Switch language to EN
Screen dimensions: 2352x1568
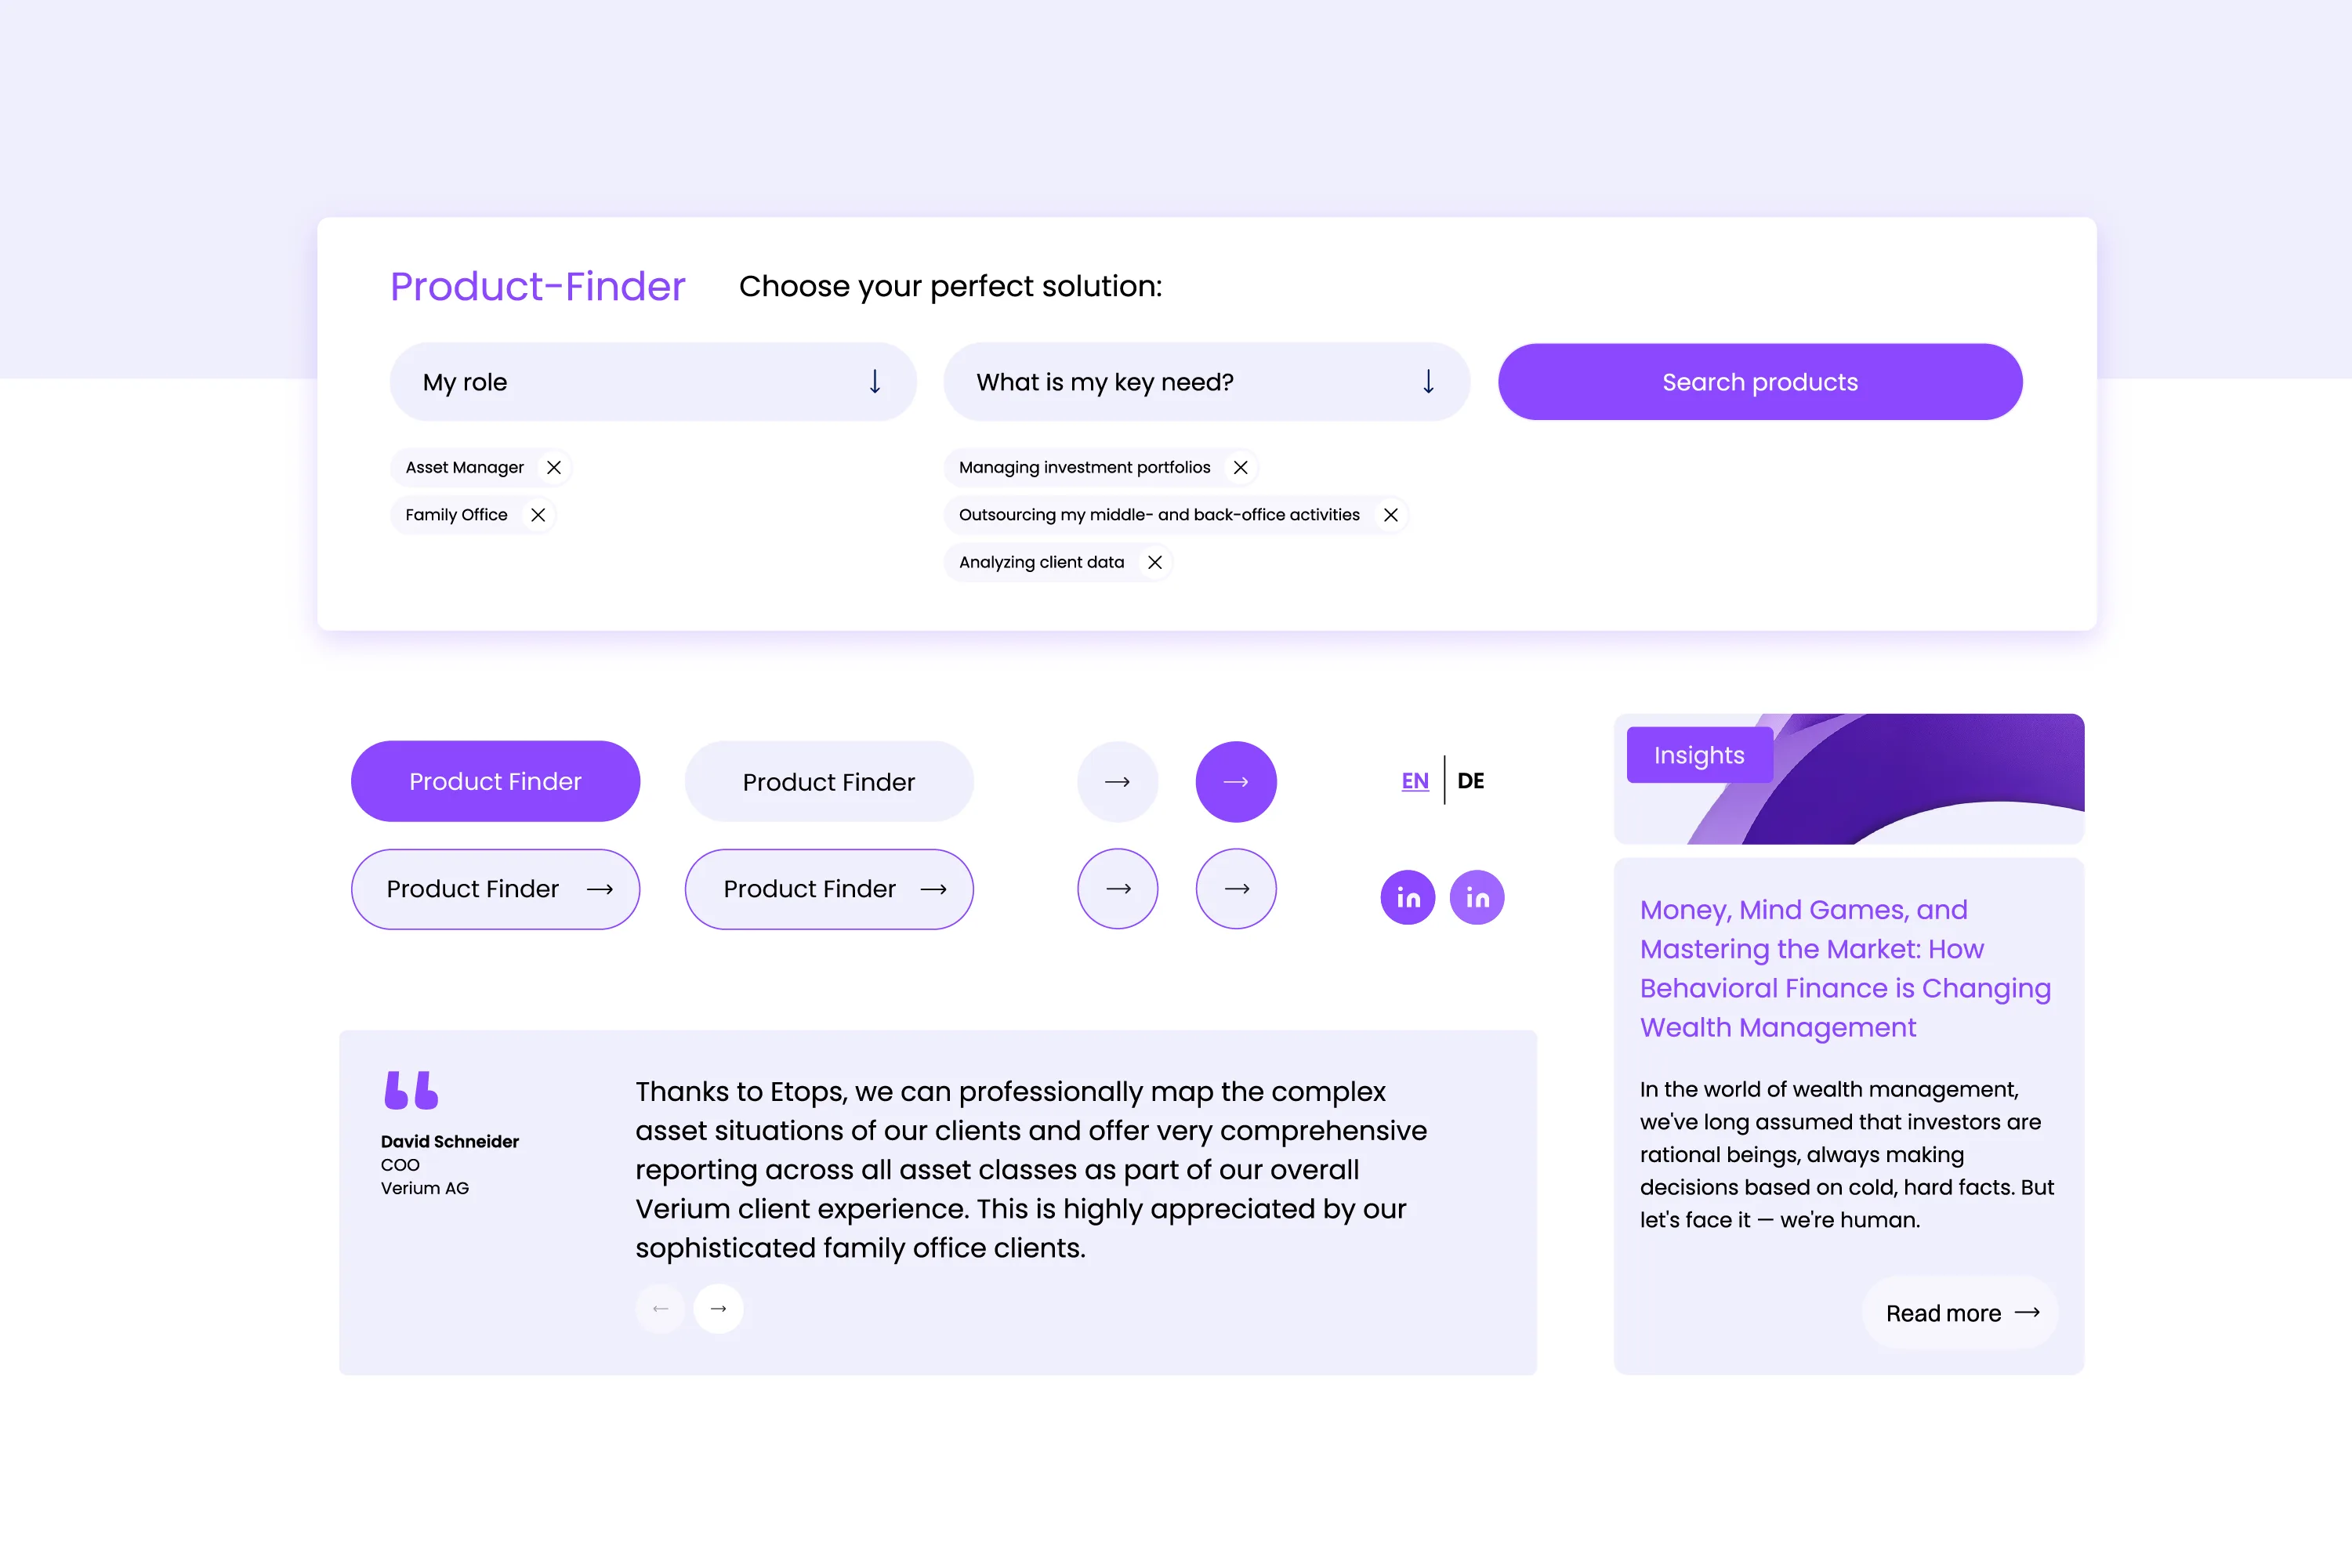coord(1415,781)
